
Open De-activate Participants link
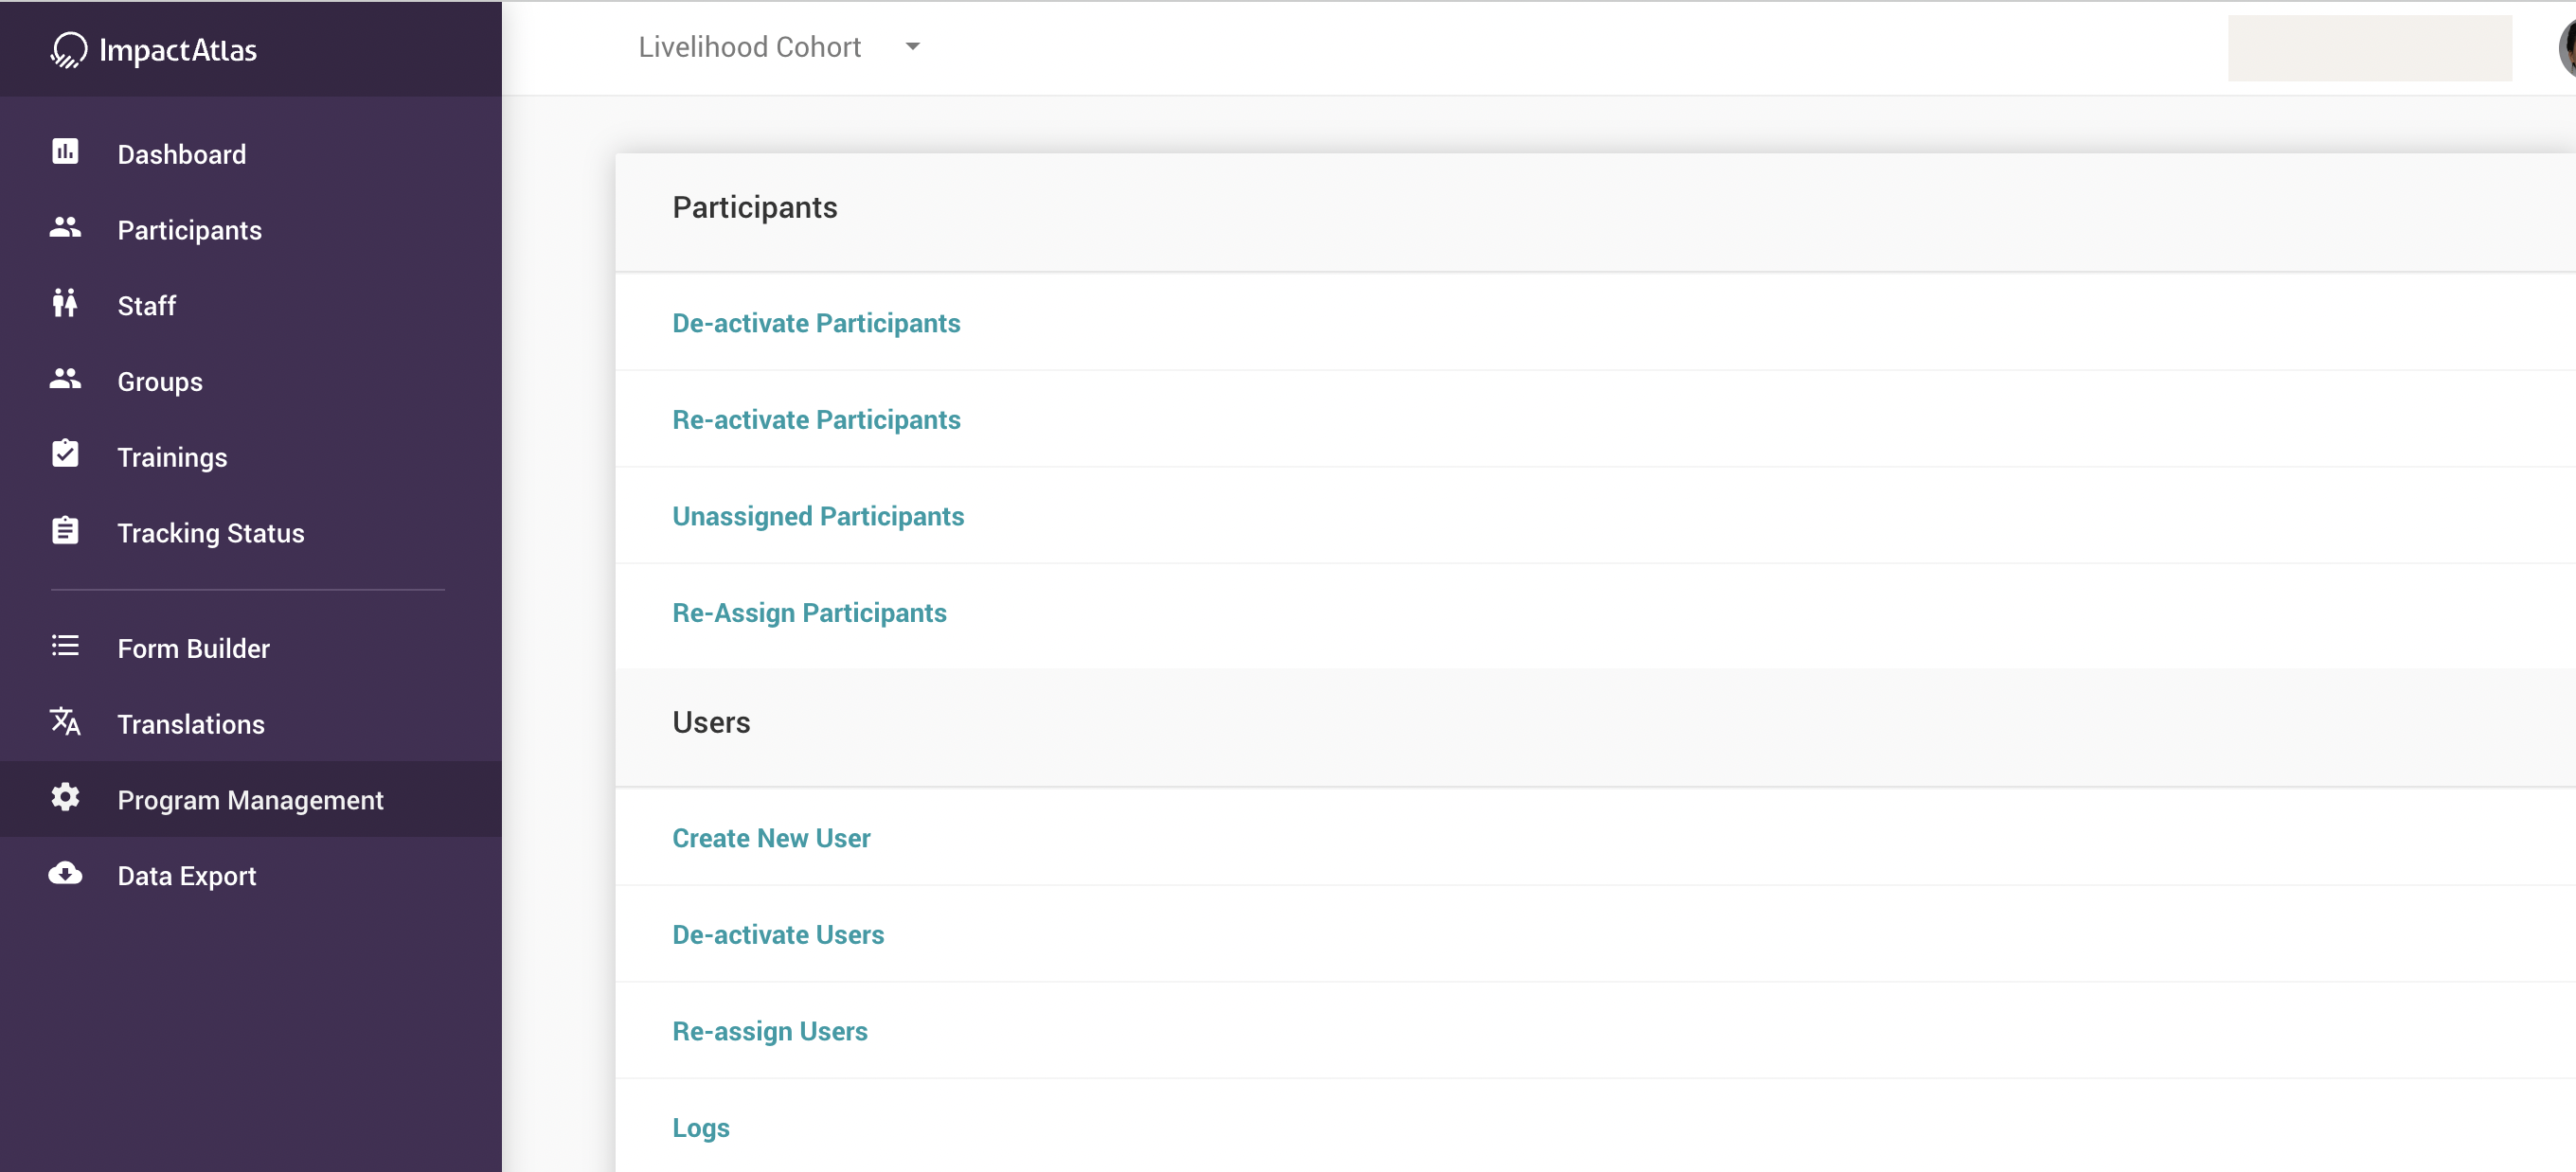pos(816,323)
